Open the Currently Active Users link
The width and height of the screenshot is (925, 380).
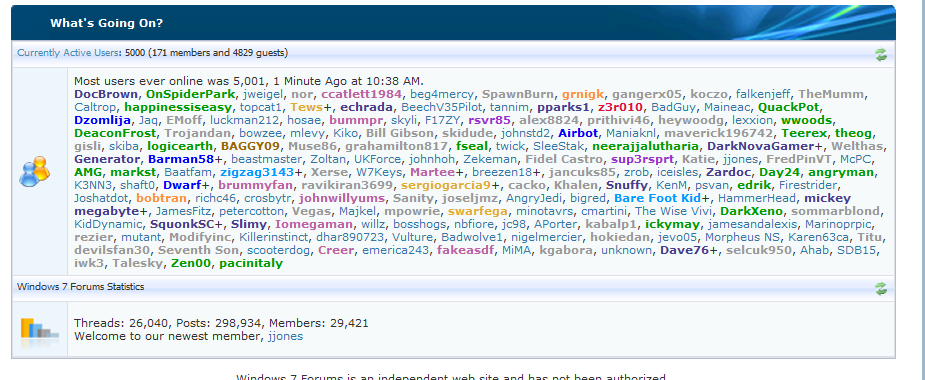[x=68, y=53]
